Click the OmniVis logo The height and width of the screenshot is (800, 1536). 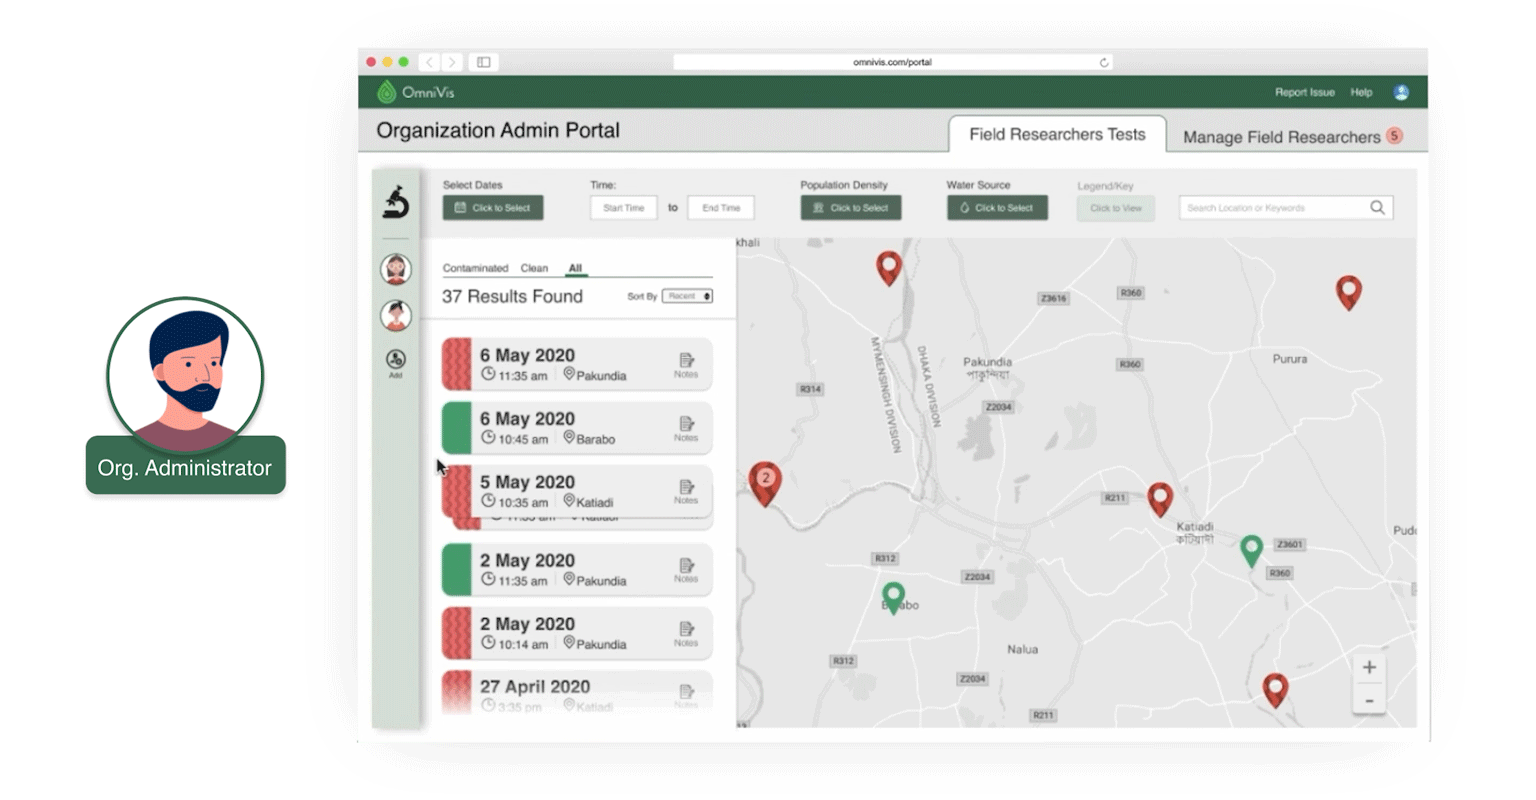click(416, 92)
